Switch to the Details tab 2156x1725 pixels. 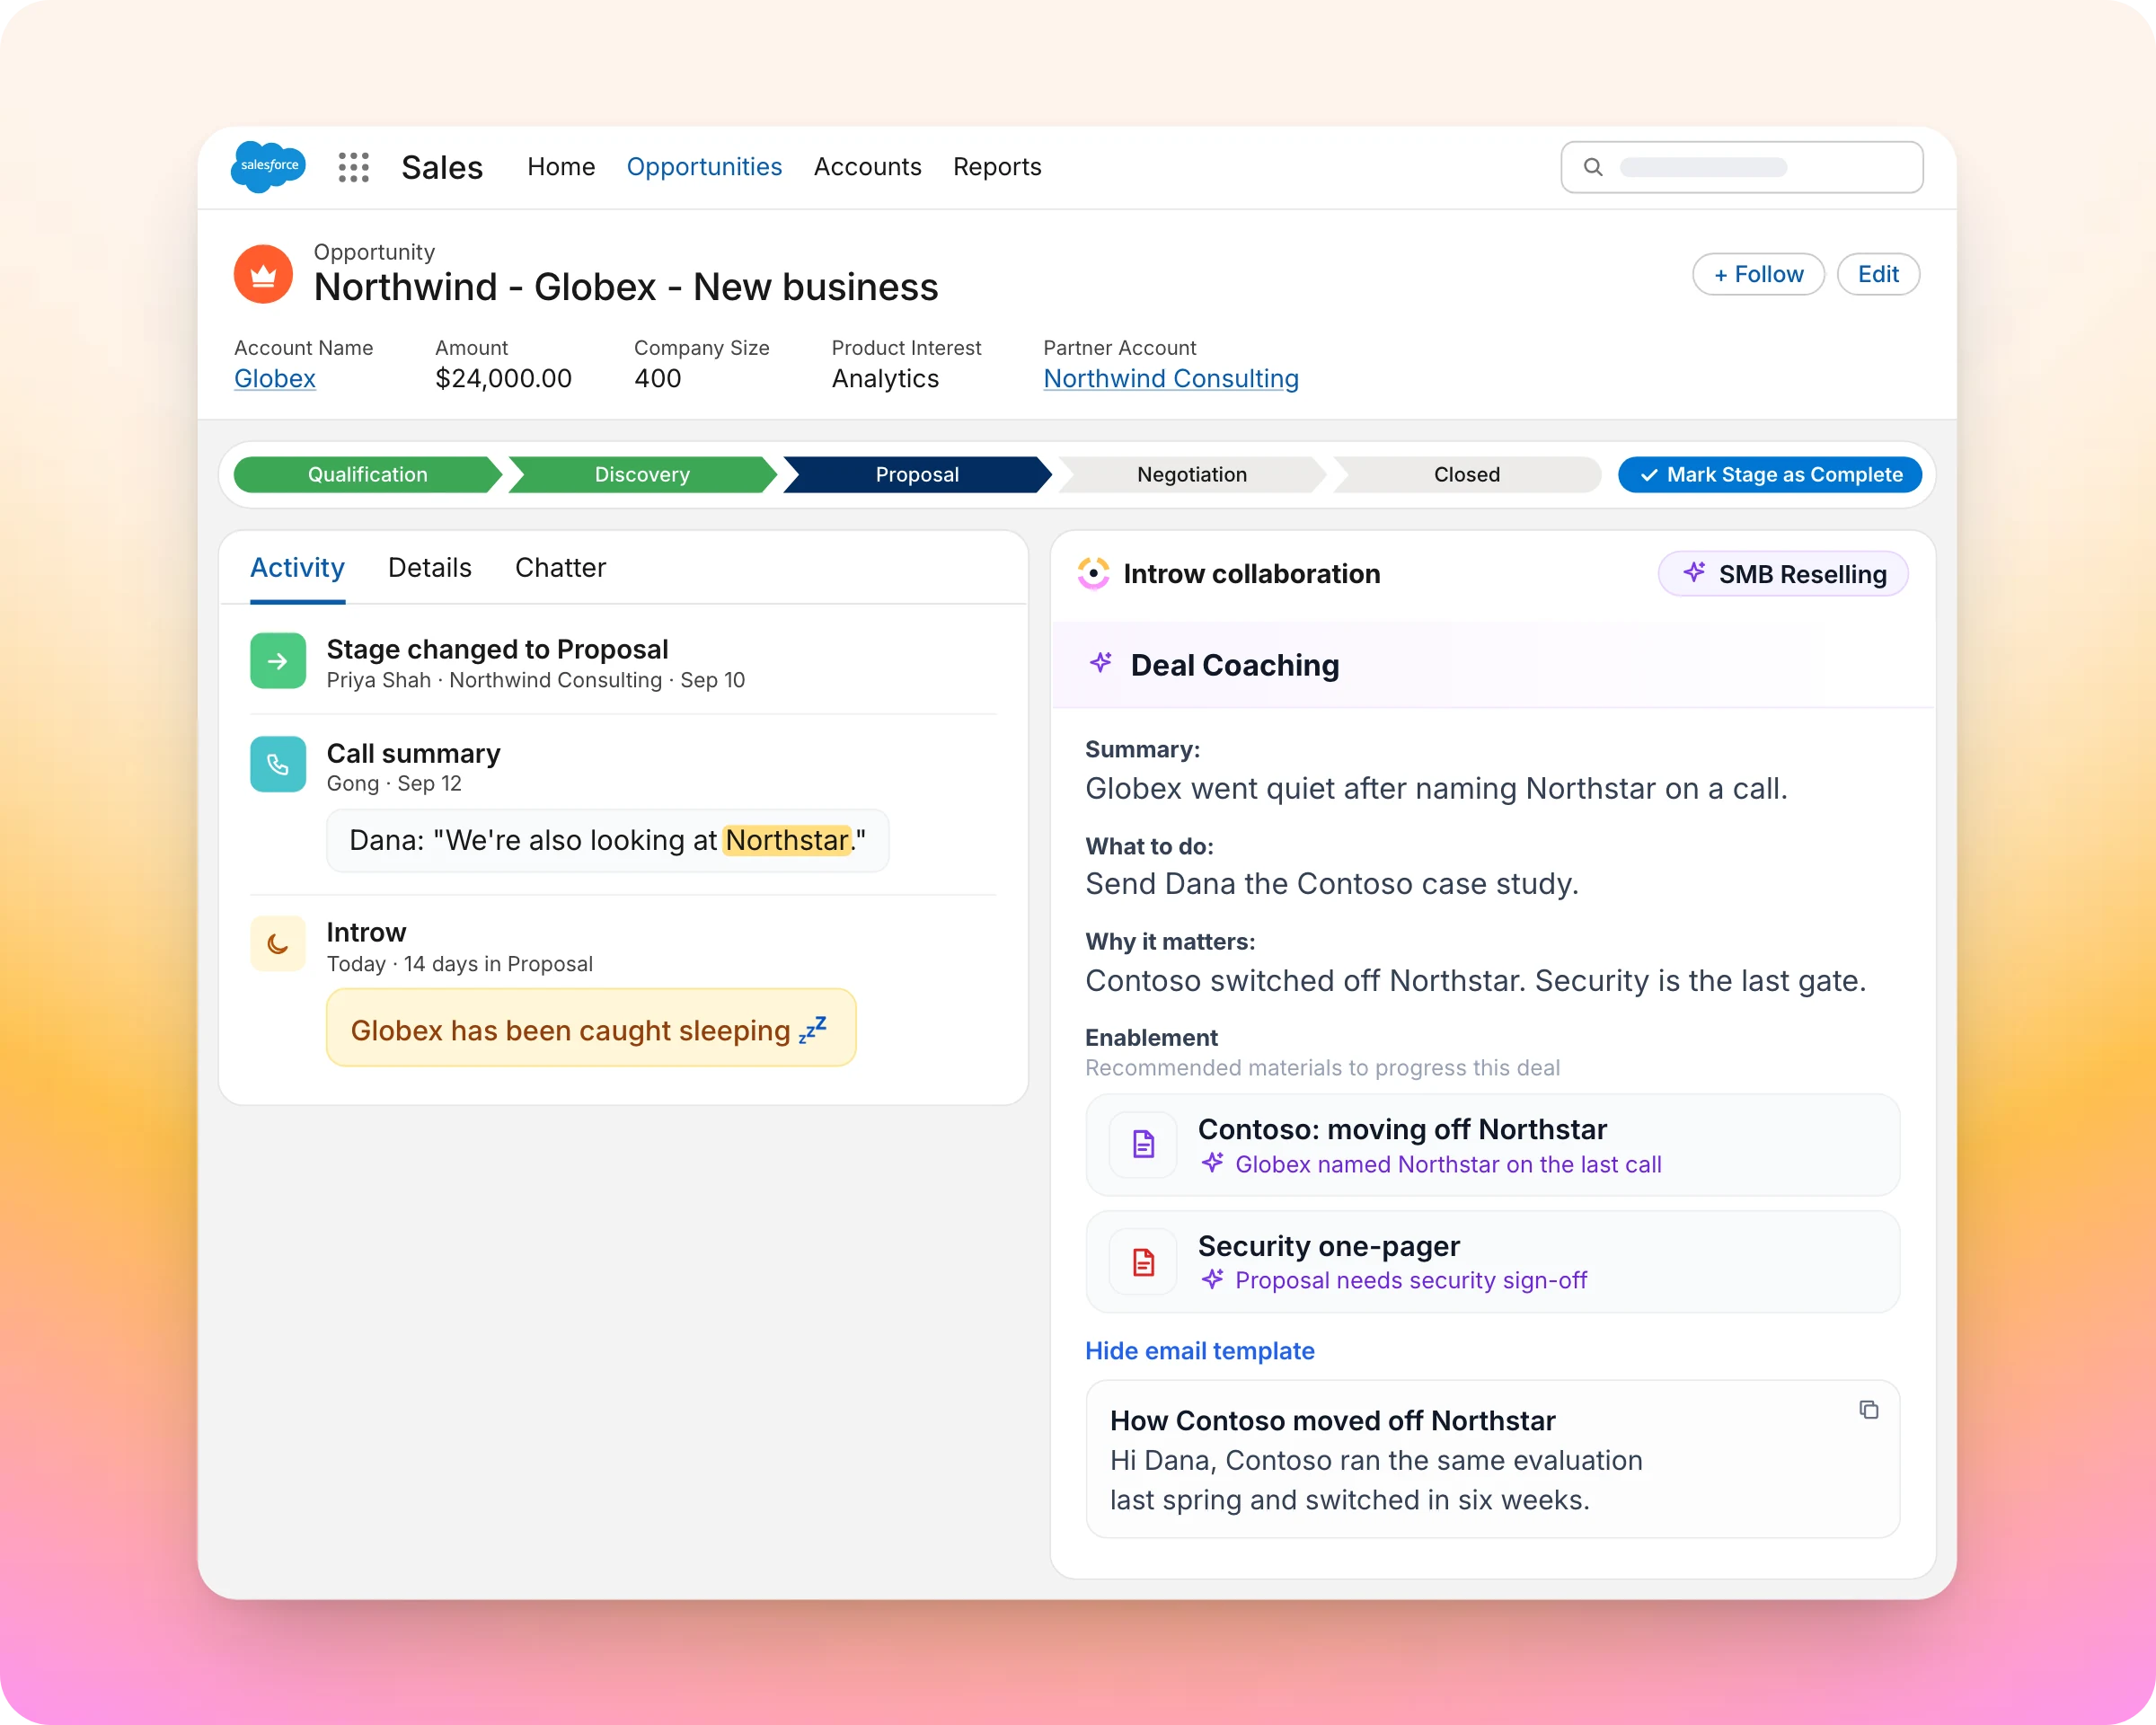pos(429,568)
